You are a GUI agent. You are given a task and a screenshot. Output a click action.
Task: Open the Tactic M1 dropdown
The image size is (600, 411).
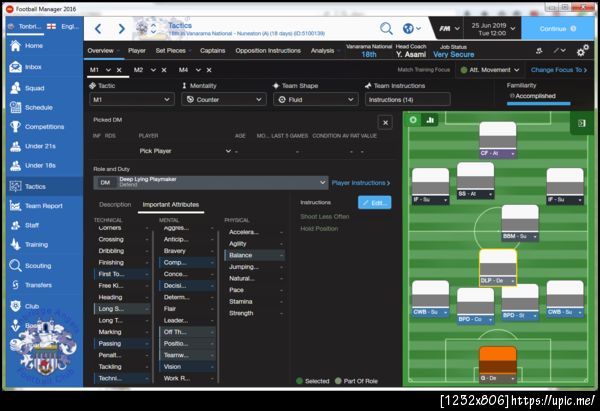pyautogui.click(x=132, y=99)
